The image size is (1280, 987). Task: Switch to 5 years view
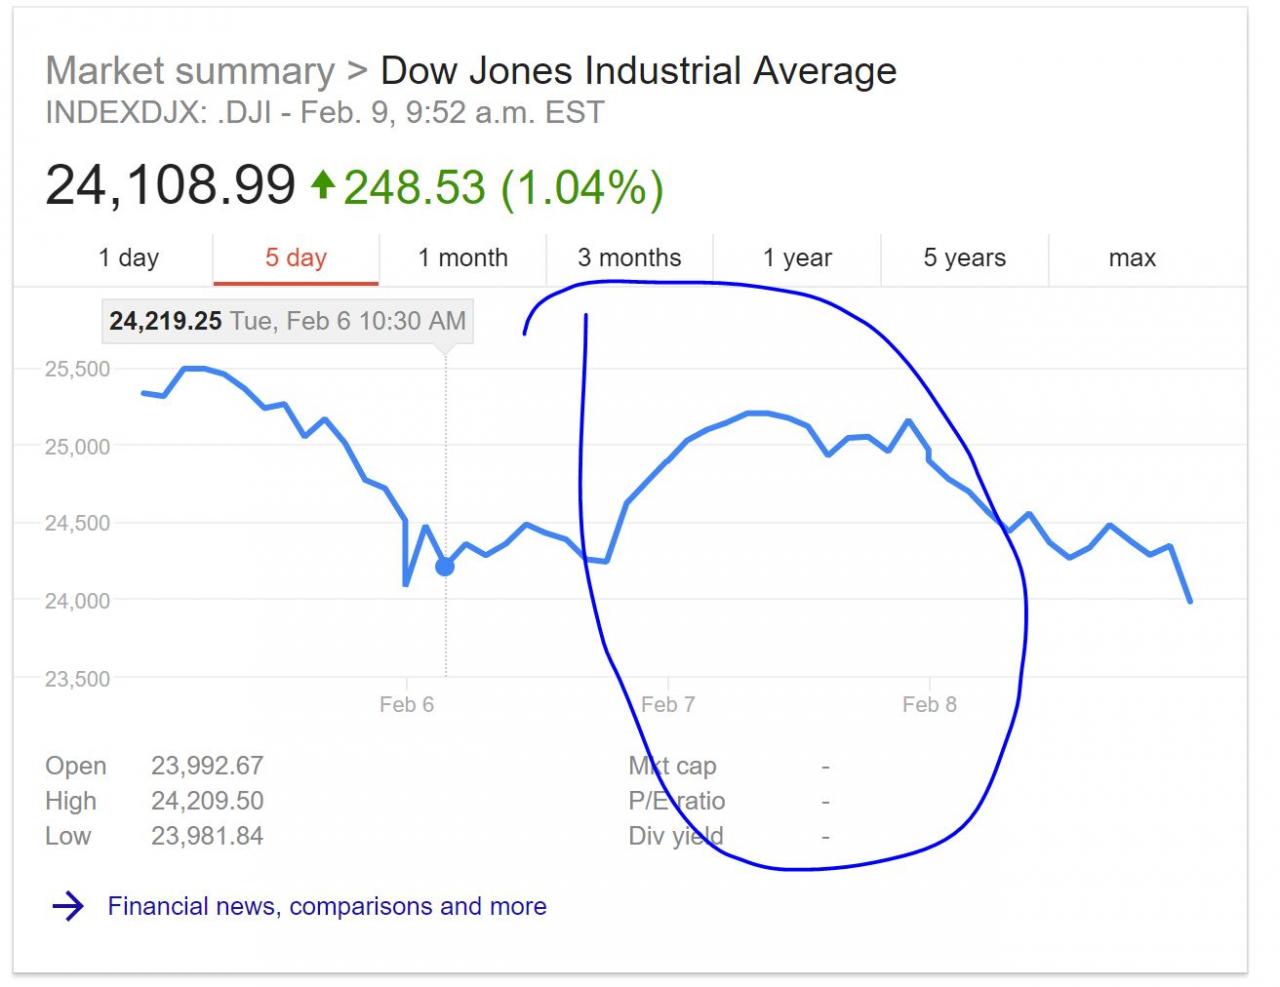tap(964, 258)
